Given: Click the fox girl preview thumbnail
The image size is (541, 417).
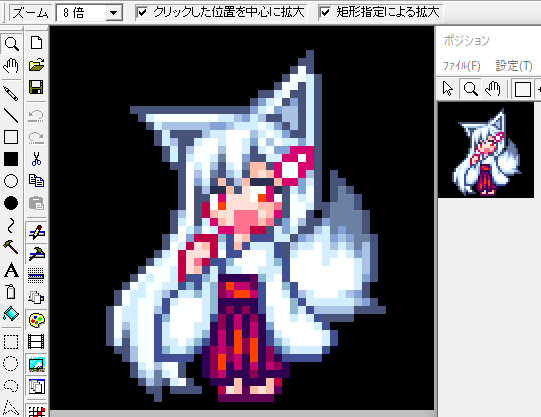Looking at the screenshot, I should 486,150.
